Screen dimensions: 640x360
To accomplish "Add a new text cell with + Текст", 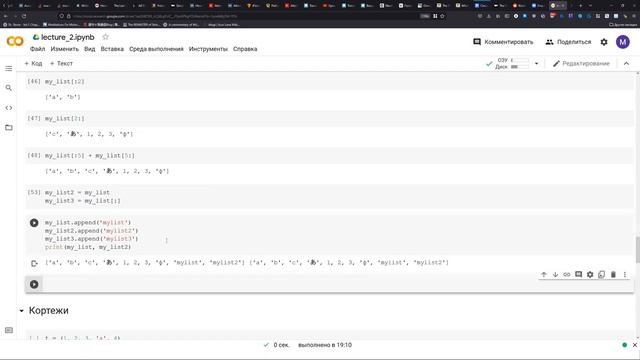I will pyautogui.click(x=61, y=63).
